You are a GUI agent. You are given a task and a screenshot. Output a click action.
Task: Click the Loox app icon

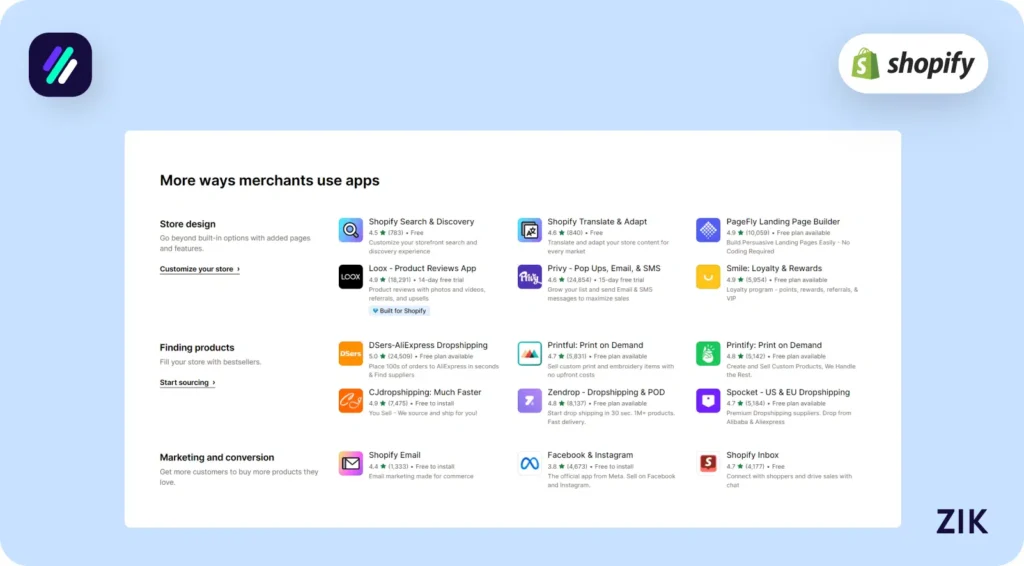click(x=351, y=277)
